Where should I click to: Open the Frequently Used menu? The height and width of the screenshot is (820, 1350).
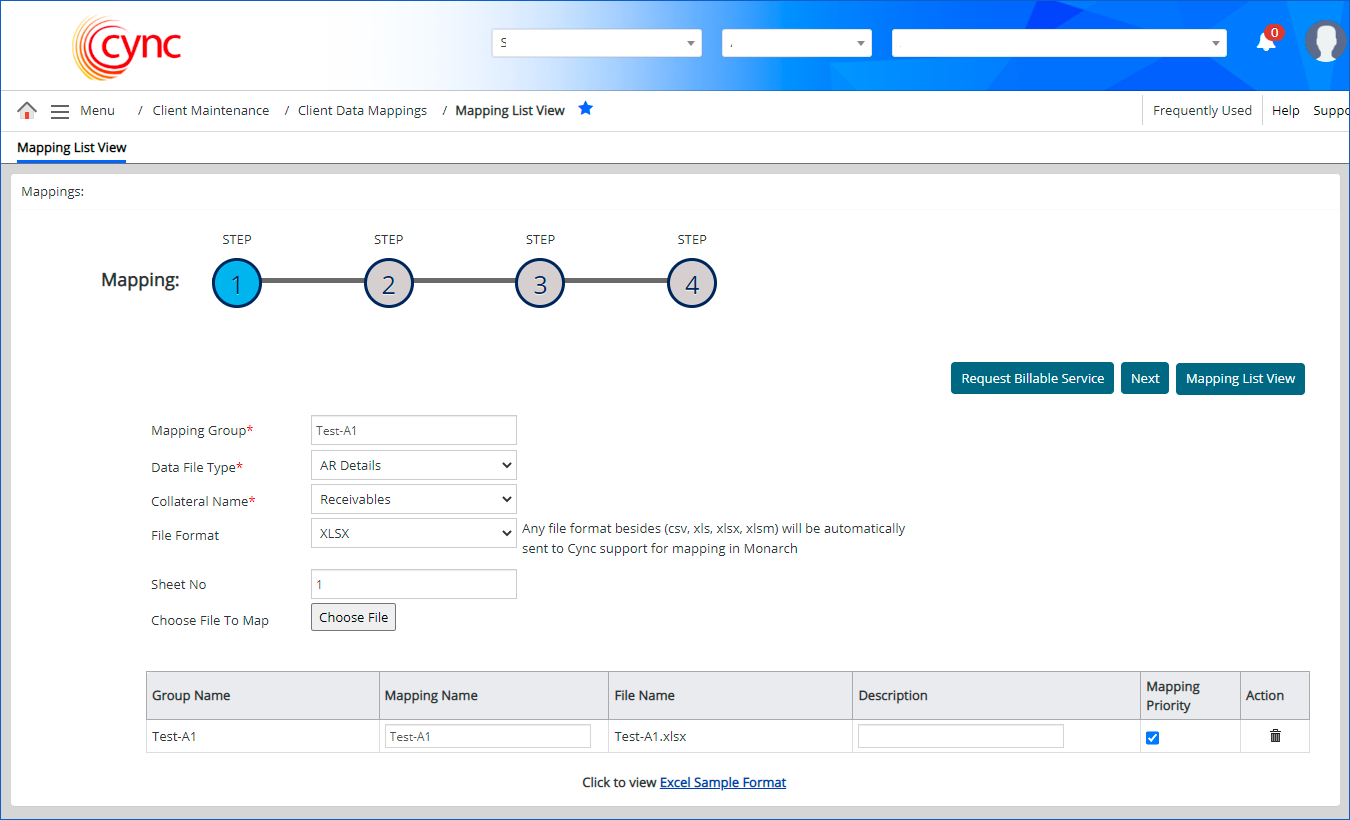(x=1202, y=110)
